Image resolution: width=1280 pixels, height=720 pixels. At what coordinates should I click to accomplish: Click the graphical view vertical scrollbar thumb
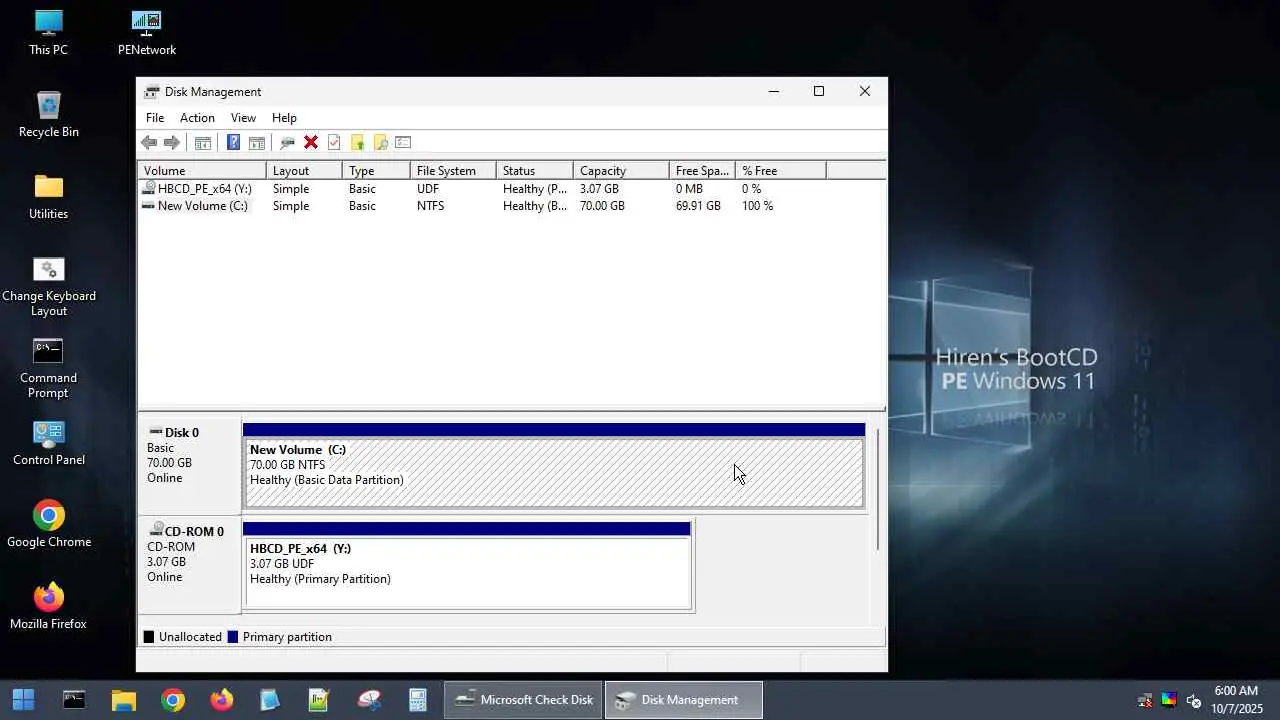pyautogui.click(x=878, y=489)
